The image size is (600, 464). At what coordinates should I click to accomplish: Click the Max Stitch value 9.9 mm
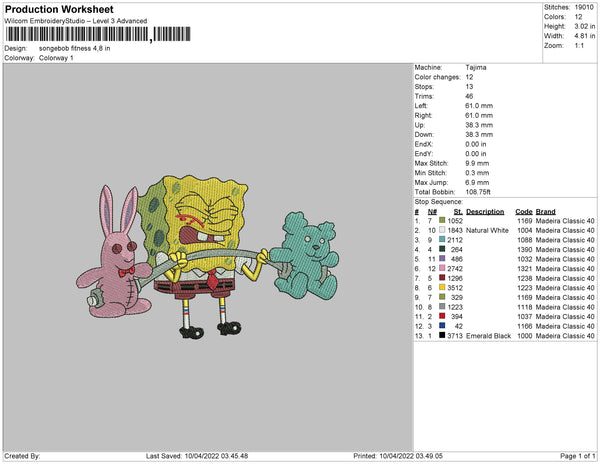[478, 163]
